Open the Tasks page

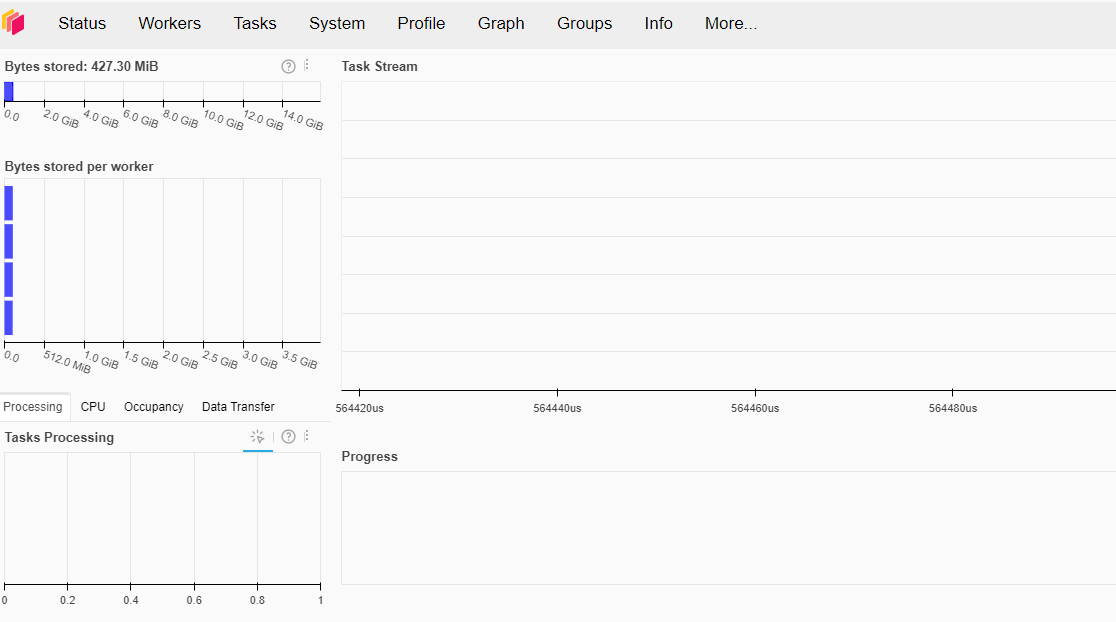[255, 23]
